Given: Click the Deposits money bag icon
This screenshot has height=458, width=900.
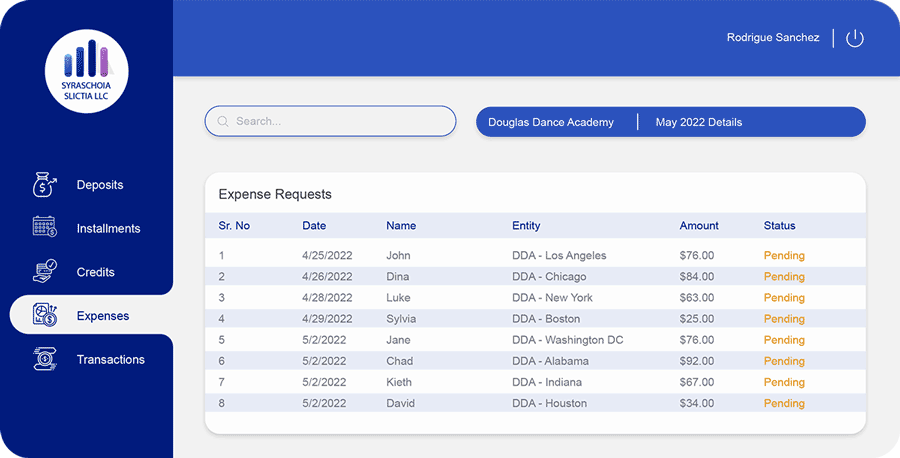Looking at the screenshot, I should tap(45, 185).
